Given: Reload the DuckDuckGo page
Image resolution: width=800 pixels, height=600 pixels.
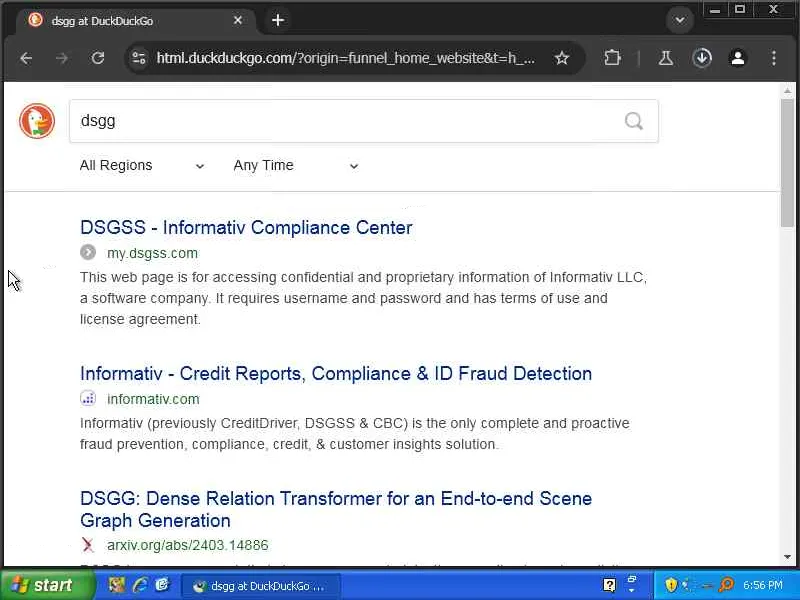Looking at the screenshot, I should [97, 58].
